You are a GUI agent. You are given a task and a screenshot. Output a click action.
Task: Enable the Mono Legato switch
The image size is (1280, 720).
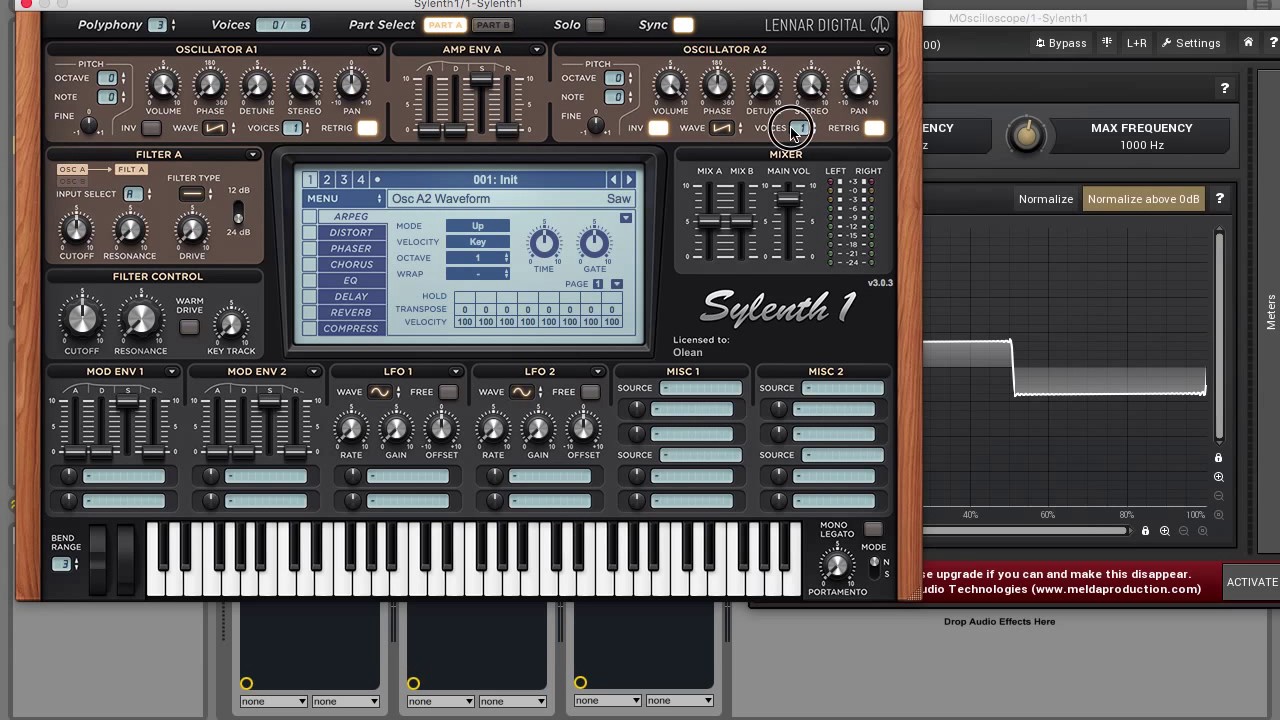(873, 529)
